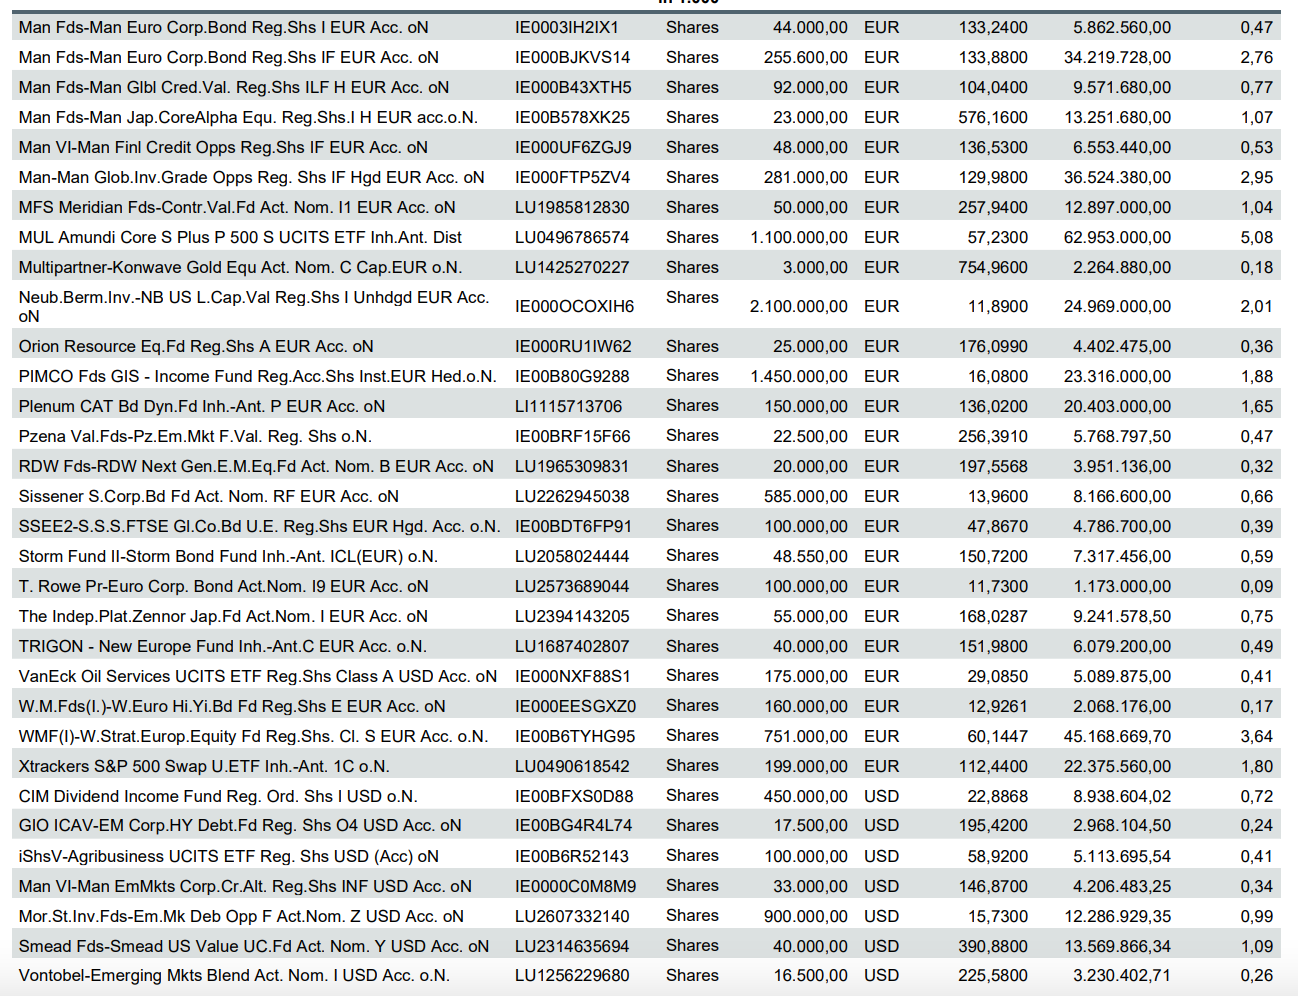
Task: Select price 576,1600
Action: 993,118
